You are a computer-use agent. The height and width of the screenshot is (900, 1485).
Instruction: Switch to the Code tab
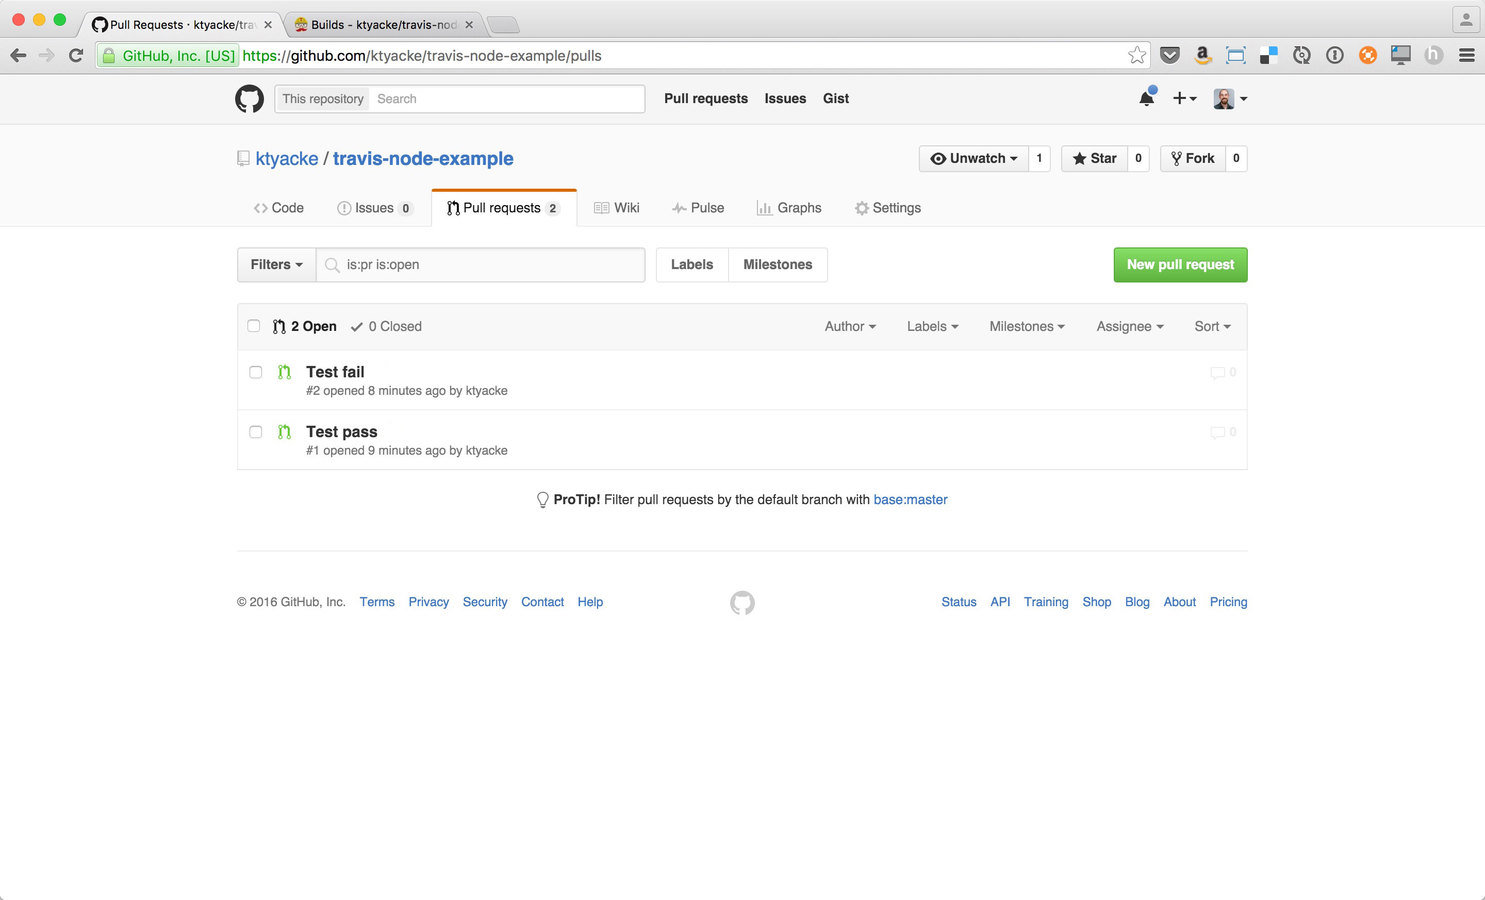pos(279,208)
